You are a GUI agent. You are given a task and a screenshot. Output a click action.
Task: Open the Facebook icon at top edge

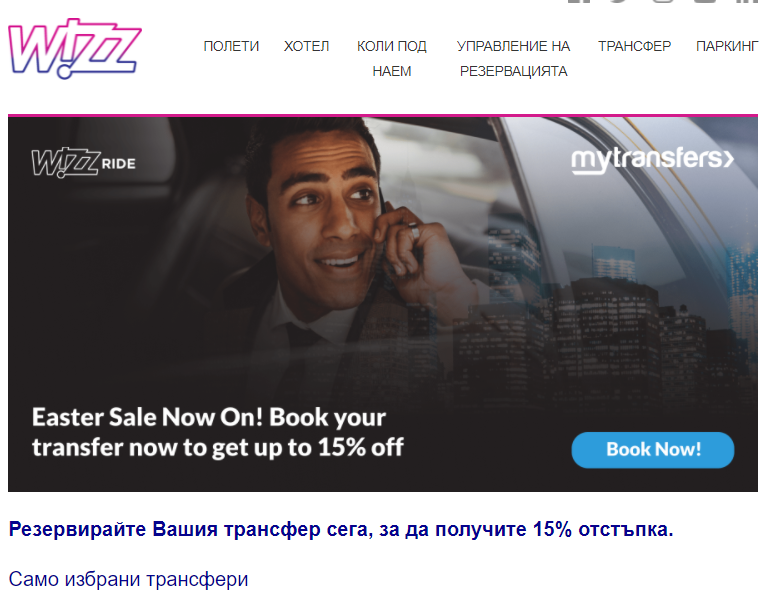(578, 1)
